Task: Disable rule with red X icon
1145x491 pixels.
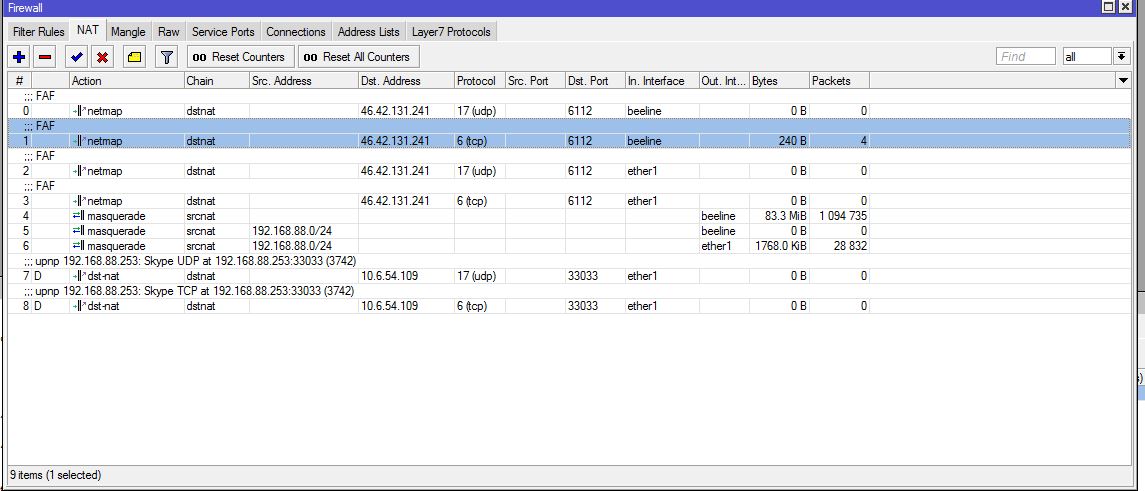Action: 103,57
